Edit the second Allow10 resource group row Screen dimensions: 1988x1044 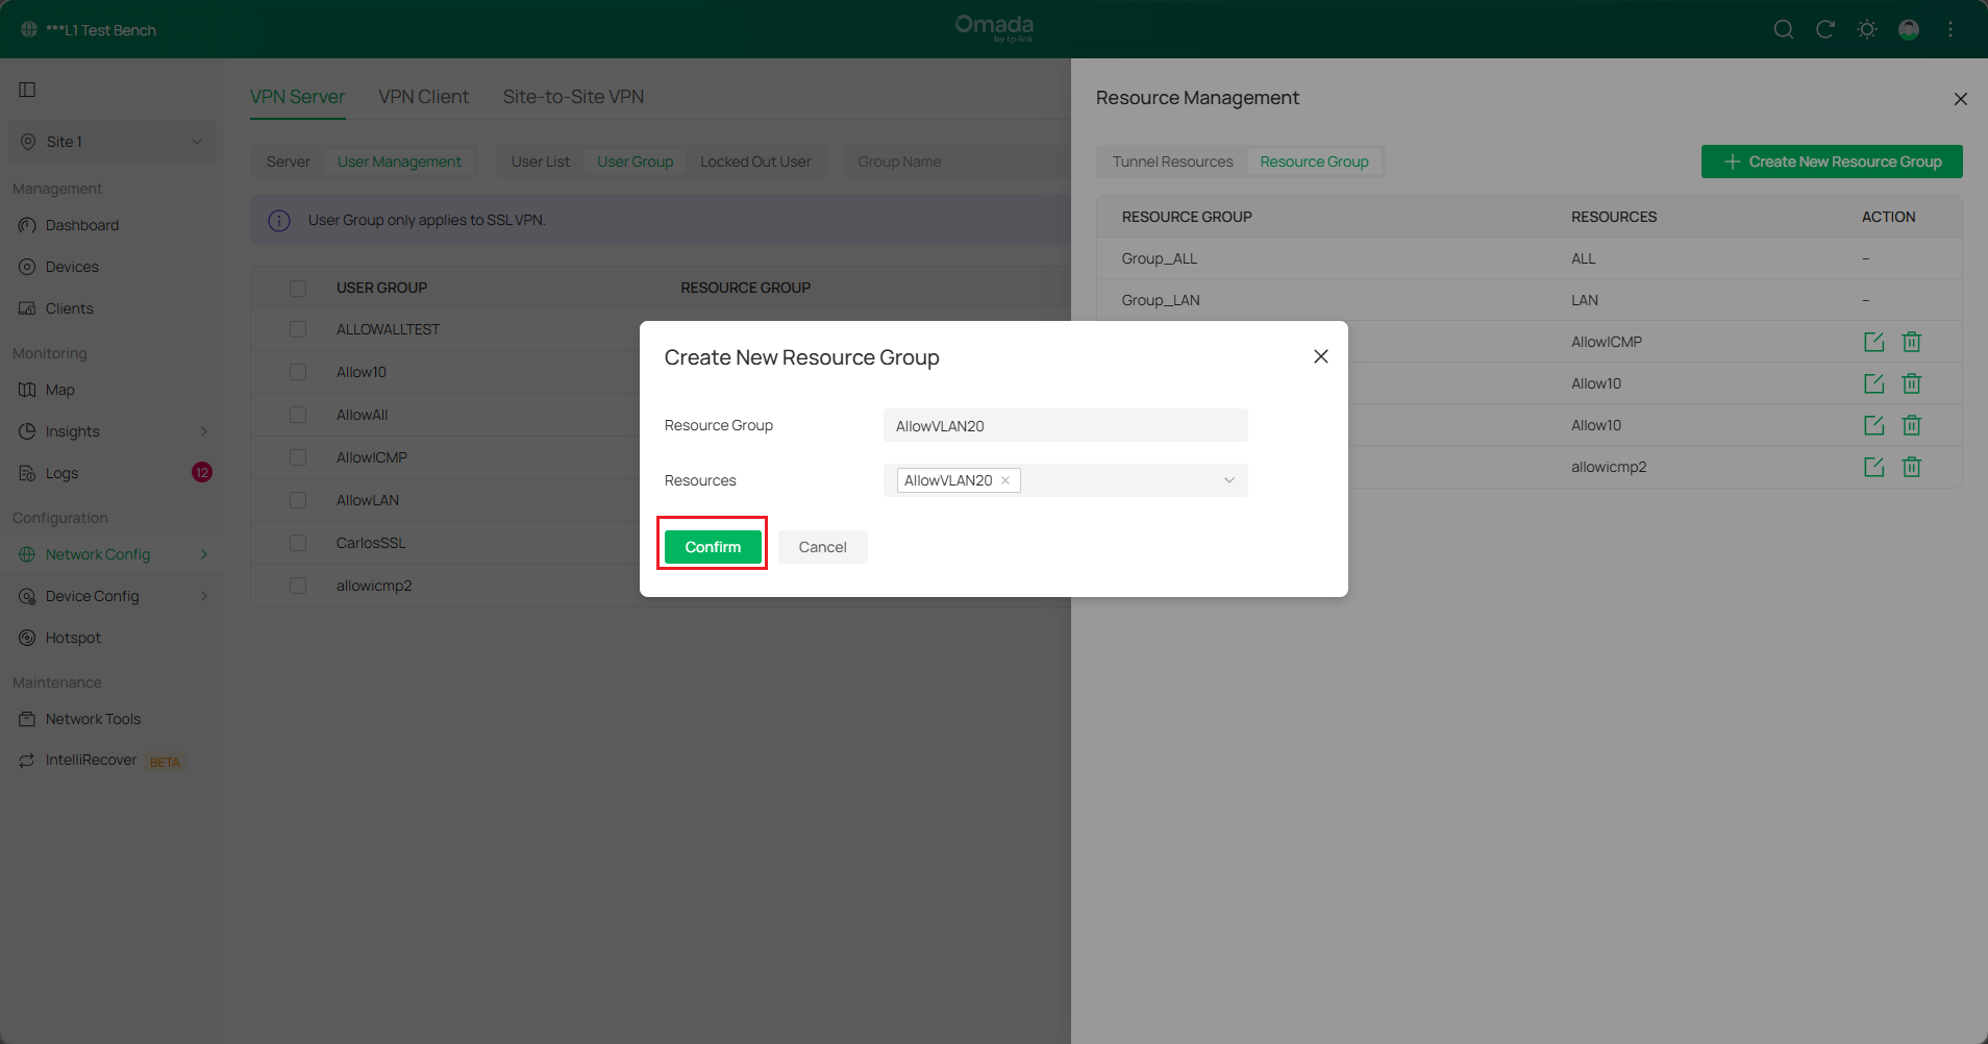tap(1874, 425)
